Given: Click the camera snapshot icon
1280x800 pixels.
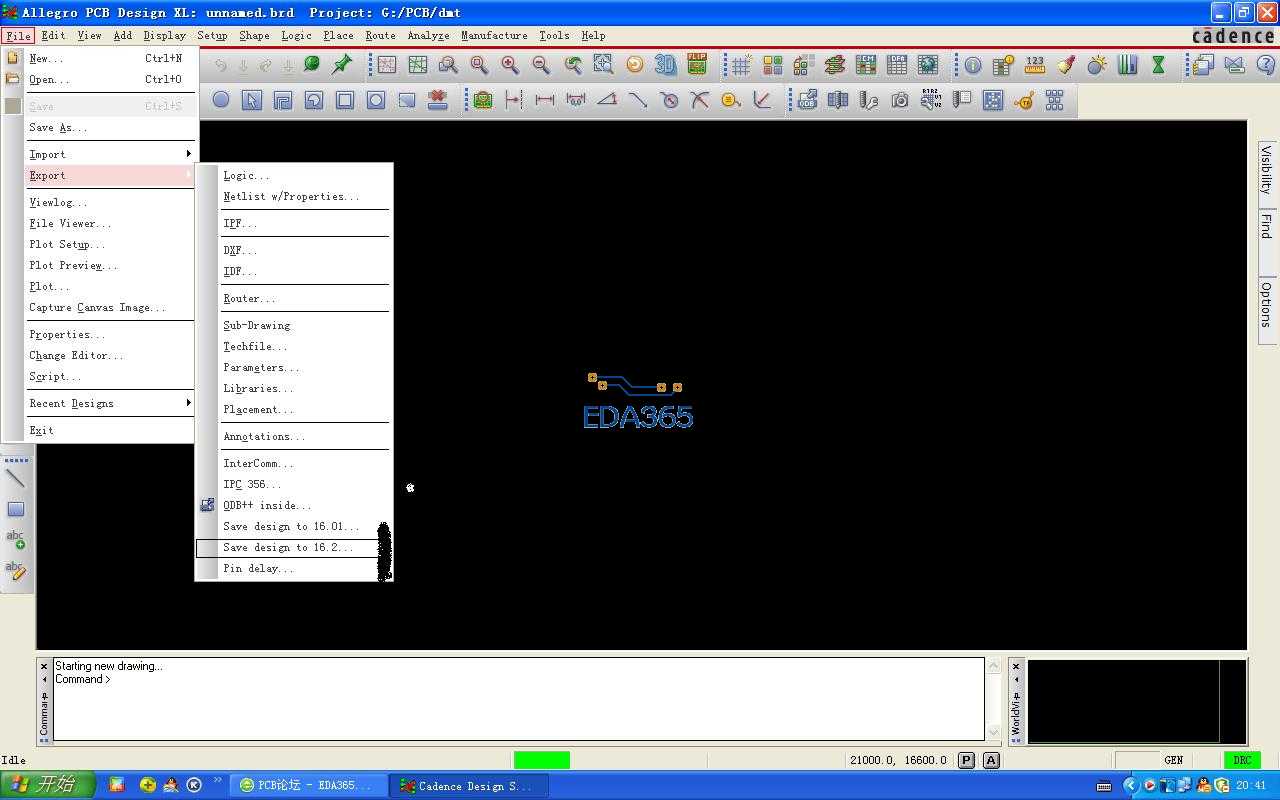Looking at the screenshot, I should [900, 100].
